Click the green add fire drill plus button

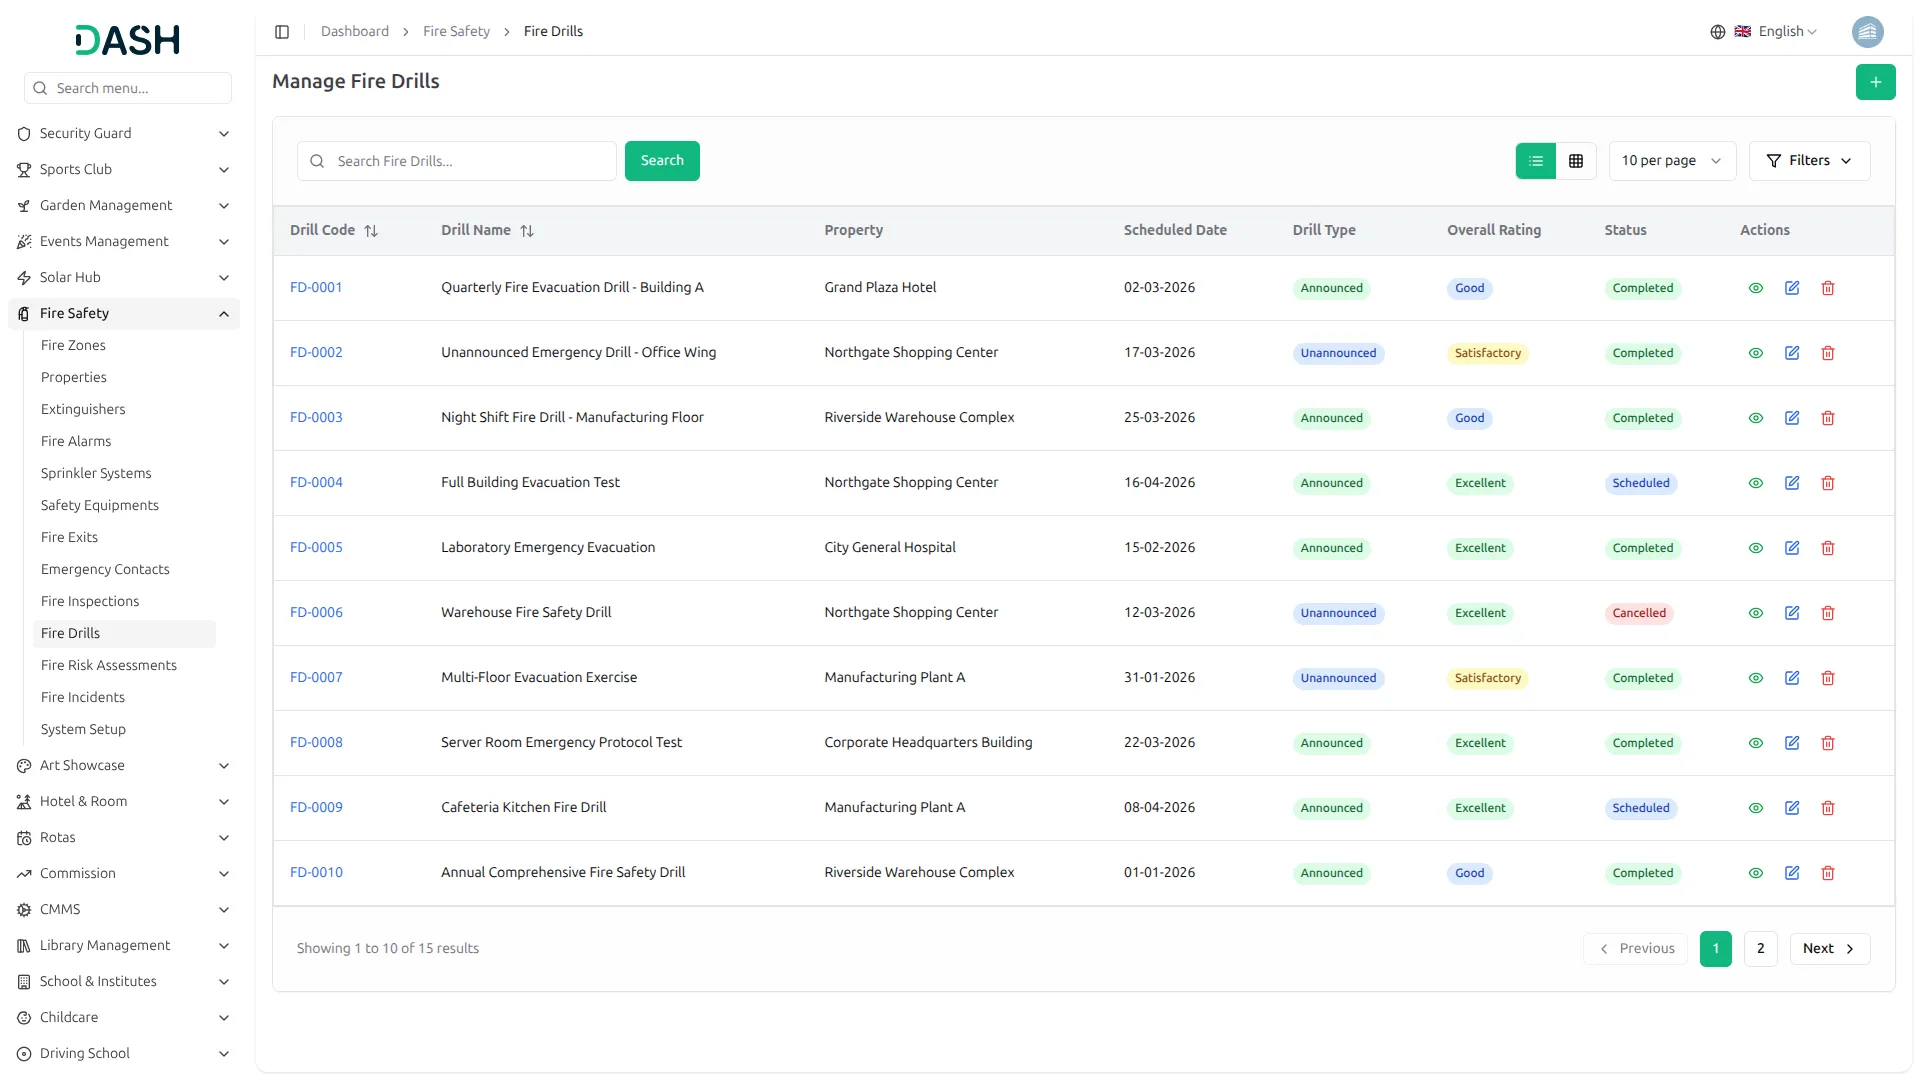click(x=1875, y=82)
